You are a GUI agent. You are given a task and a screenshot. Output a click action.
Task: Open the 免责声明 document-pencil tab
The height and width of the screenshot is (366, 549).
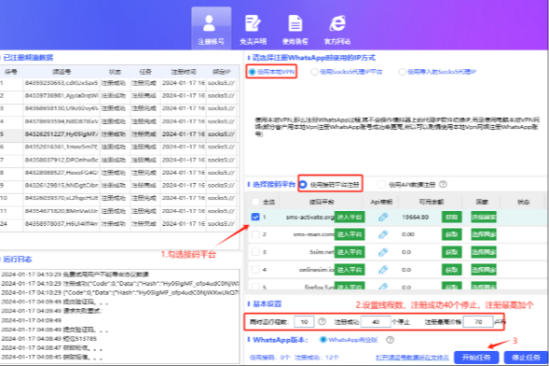coord(253,29)
